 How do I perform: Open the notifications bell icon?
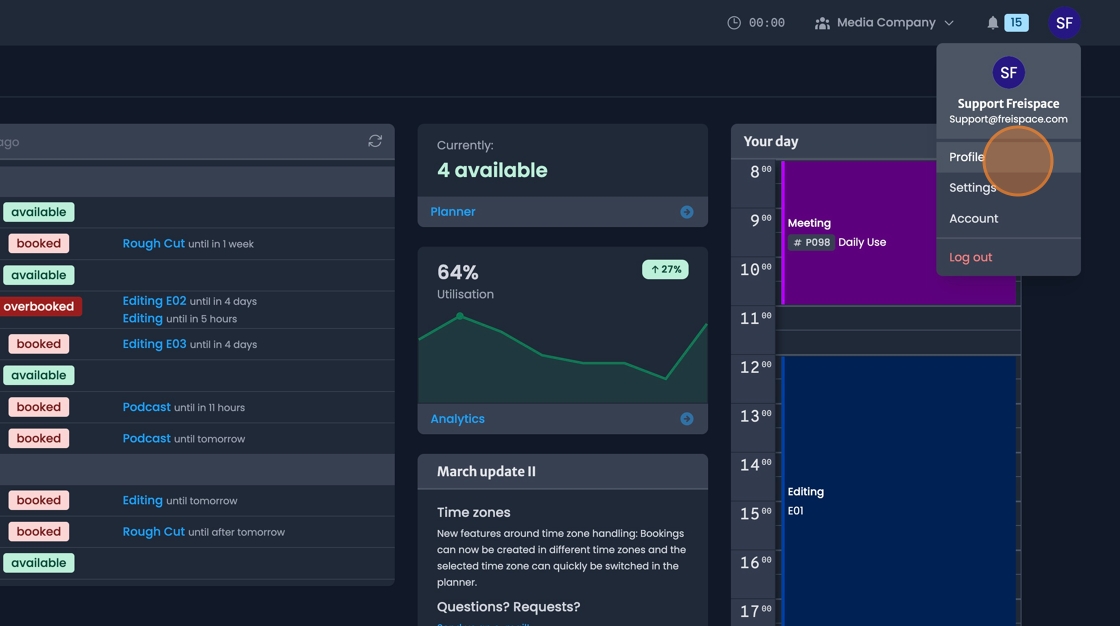point(992,23)
